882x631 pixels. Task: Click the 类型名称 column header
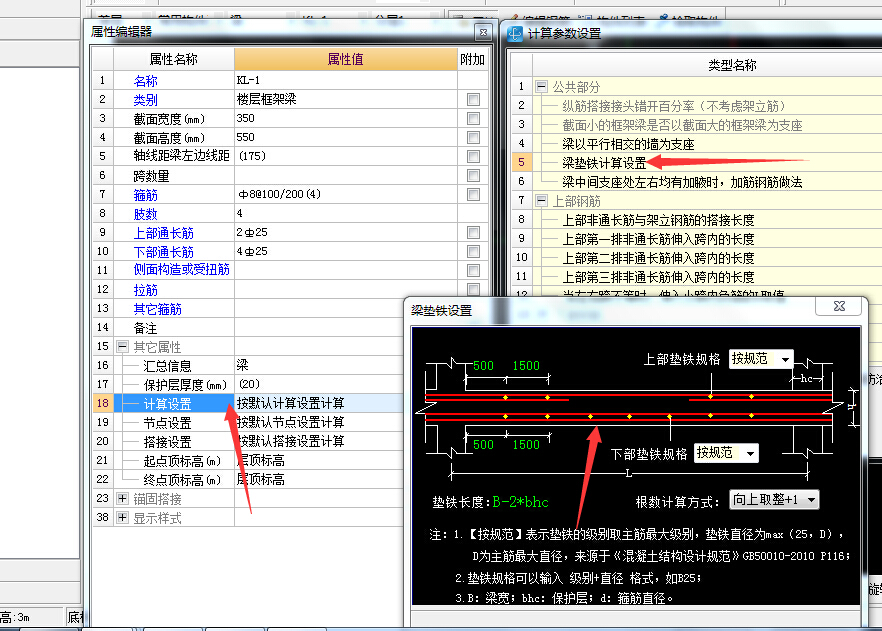click(x=732, y=65)
